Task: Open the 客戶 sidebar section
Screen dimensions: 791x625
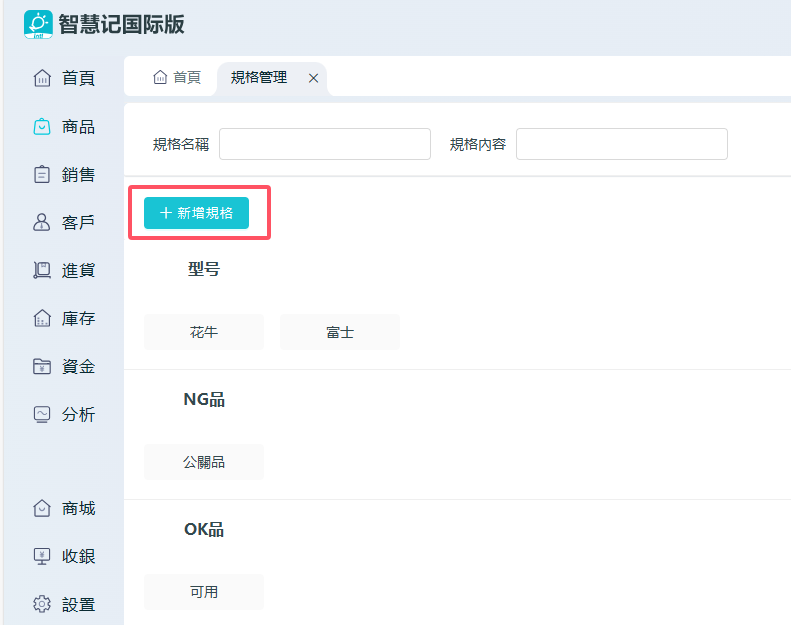Action: tap(64, 222)
